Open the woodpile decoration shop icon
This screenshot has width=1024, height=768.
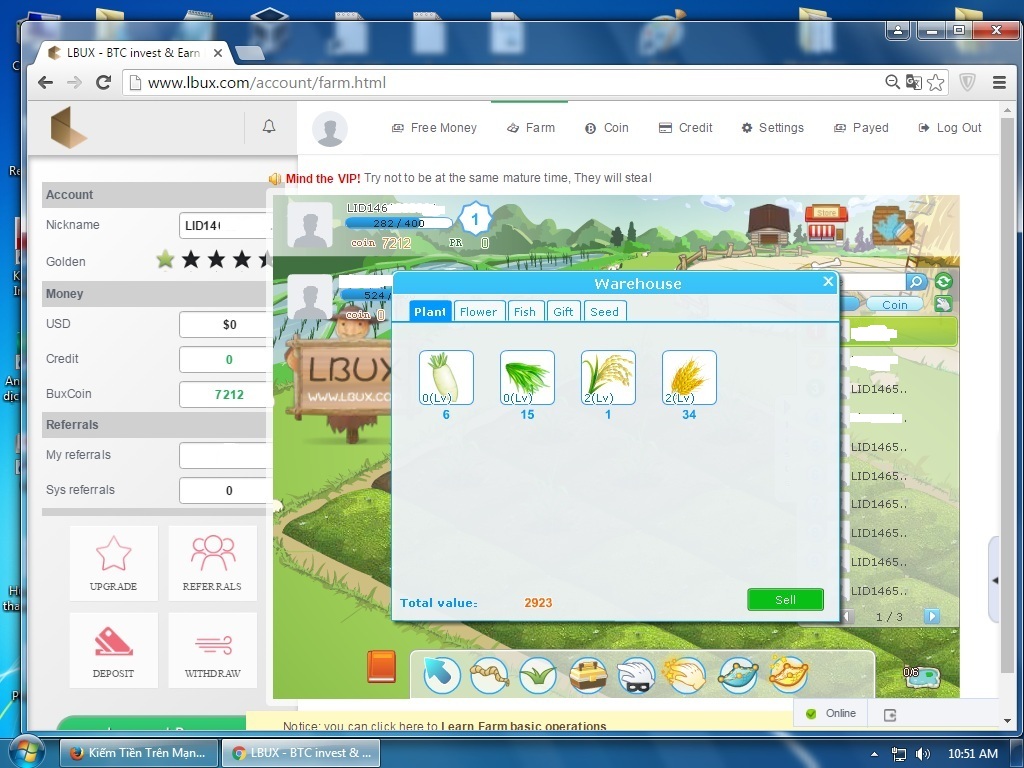tap(893, 225)
